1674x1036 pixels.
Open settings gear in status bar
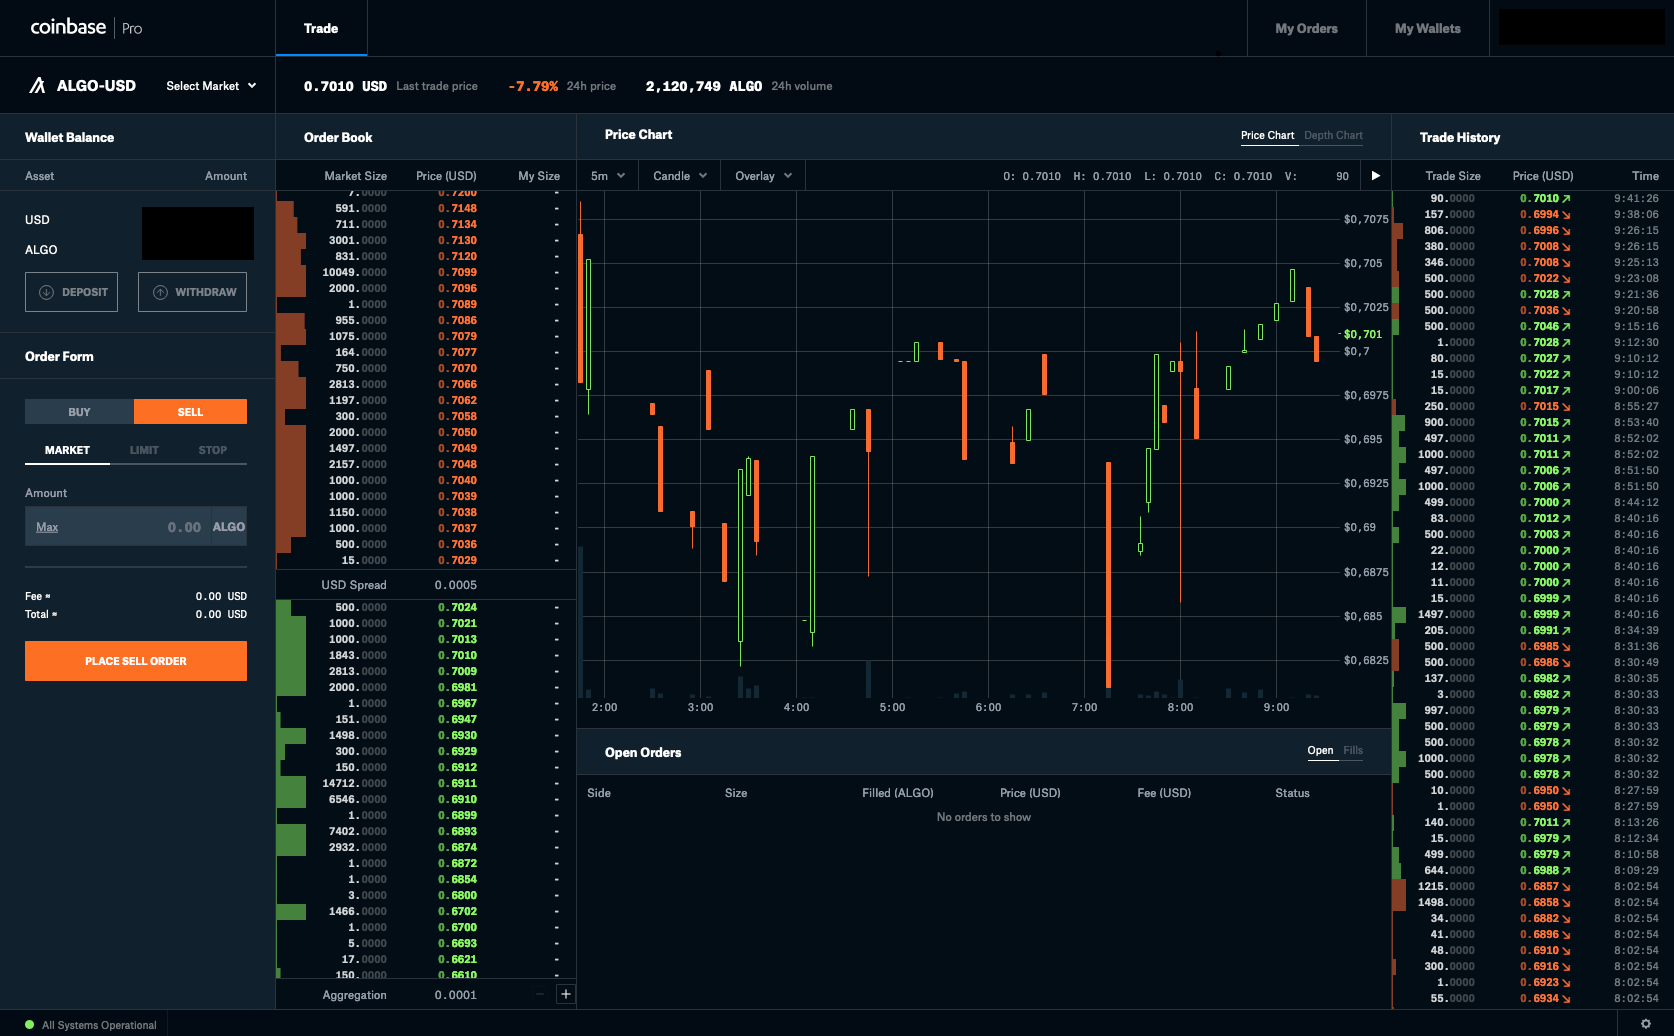(1645, 1024)
